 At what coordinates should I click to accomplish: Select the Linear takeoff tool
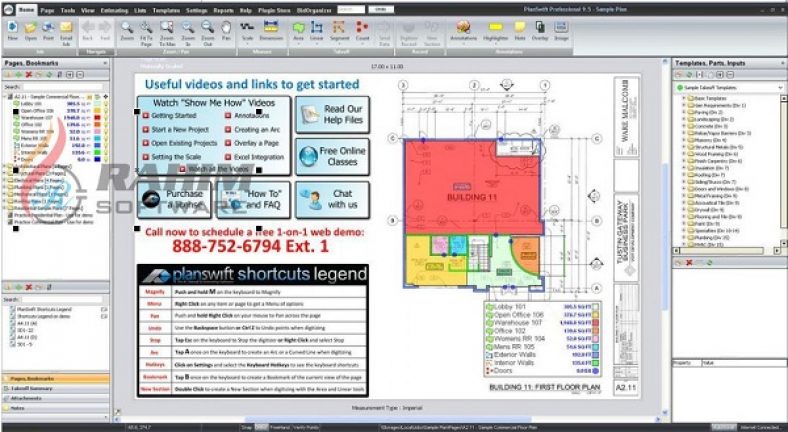317,28
